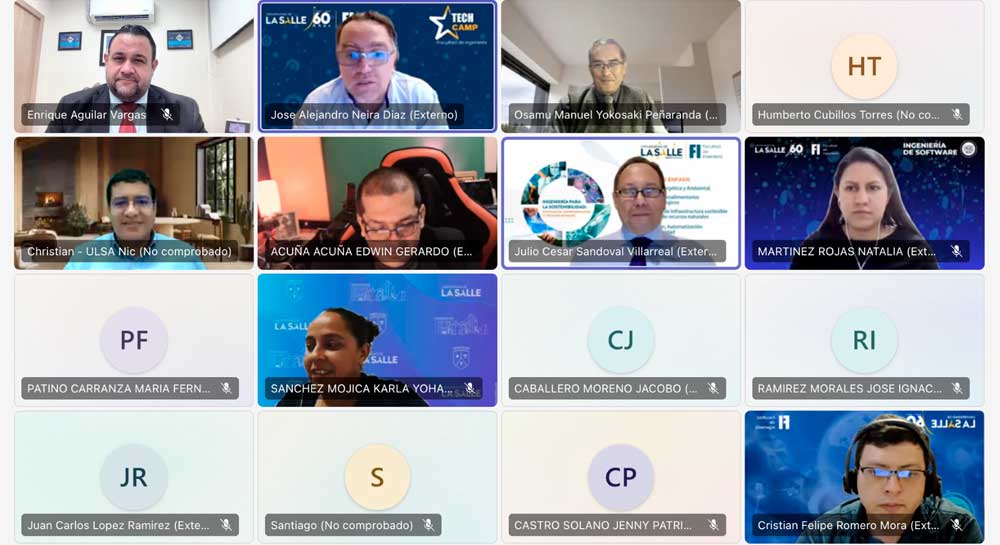Screen dimensions: 1000x545
Task: Click Christian - ULSA Nic name label
Action: tap(129, 251)
